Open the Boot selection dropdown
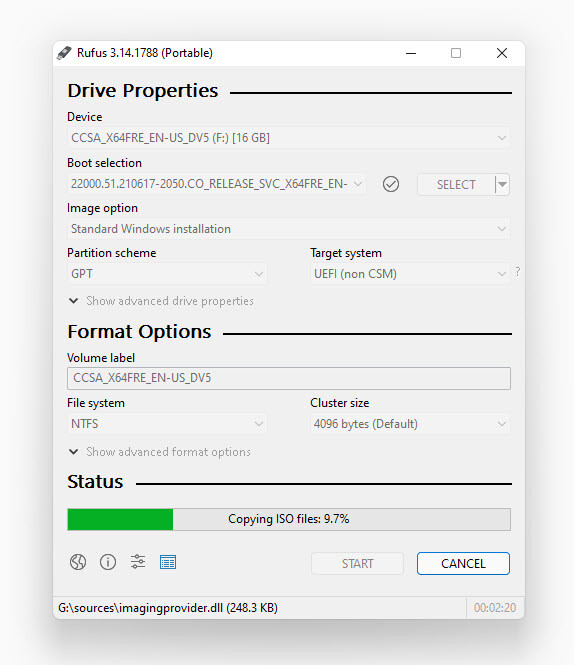The width and height of the screenshot is (574, 665). click(216, 184)
